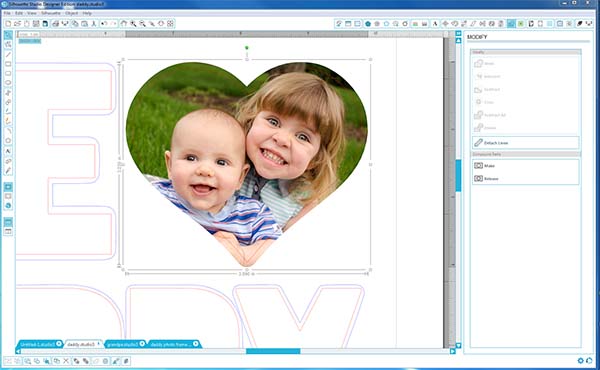The width and height of the screenshot is (600, 370).
Task: Click the green rotation handle above the photo
Action: [x=247, y=48]
